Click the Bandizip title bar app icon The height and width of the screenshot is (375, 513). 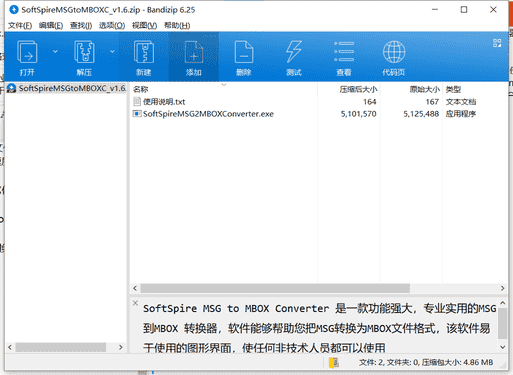tap(14, 10)
